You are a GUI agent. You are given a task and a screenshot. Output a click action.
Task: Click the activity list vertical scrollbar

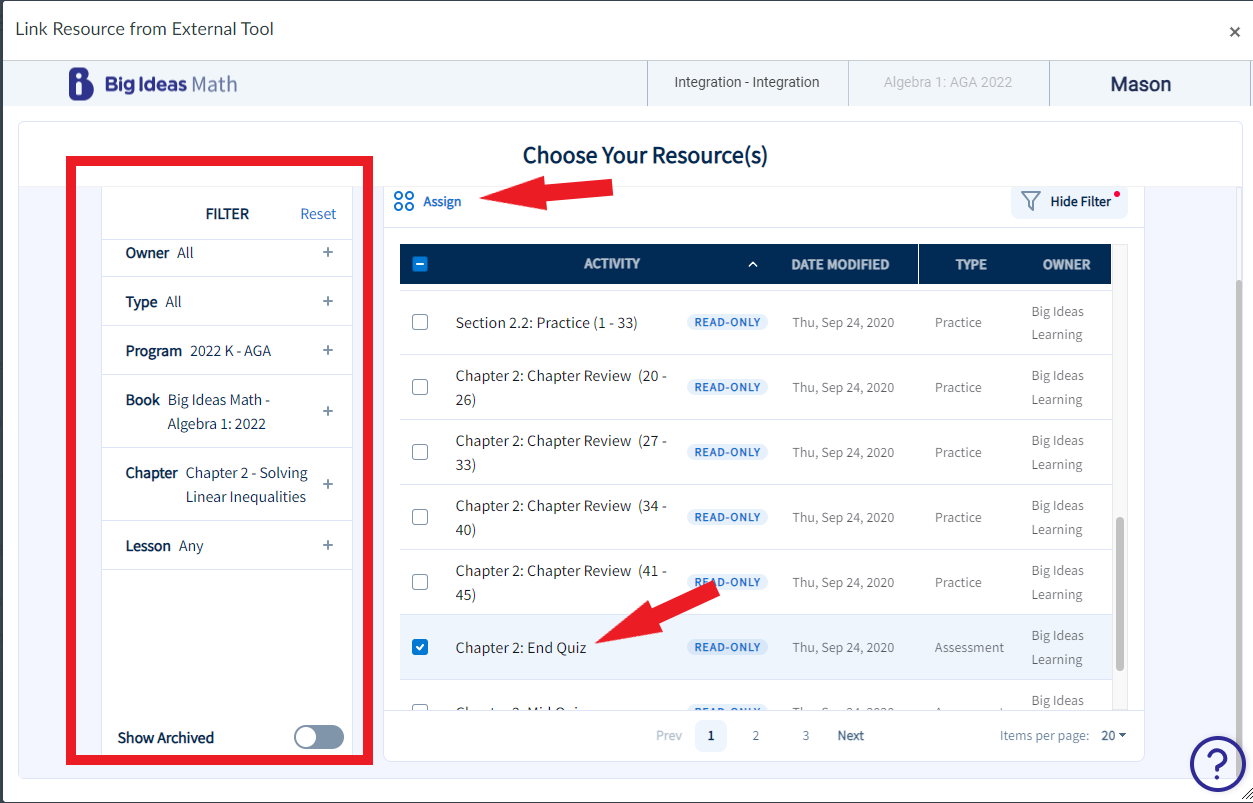[x=1120, y=594]
